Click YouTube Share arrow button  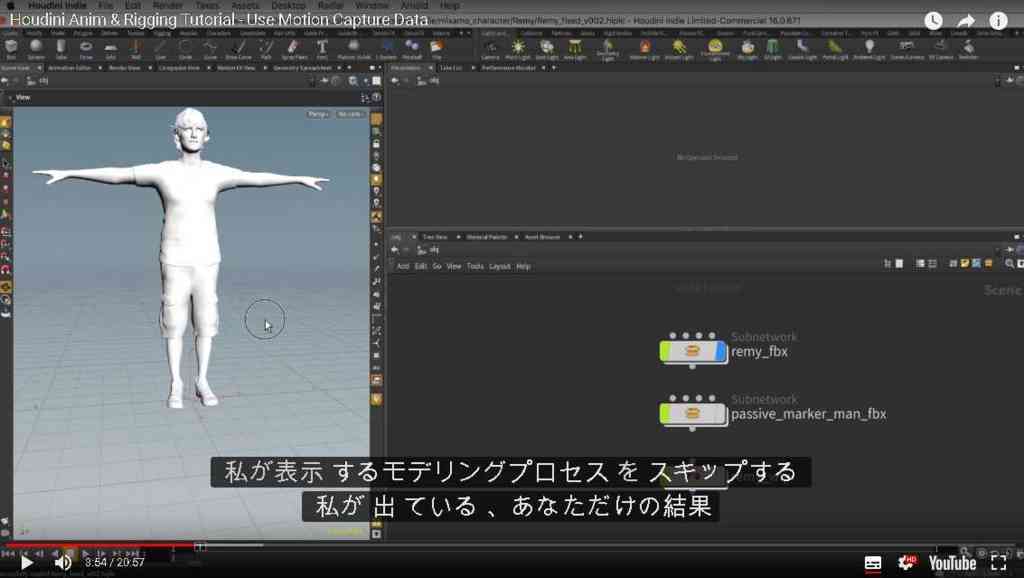[x=966, y=21]
